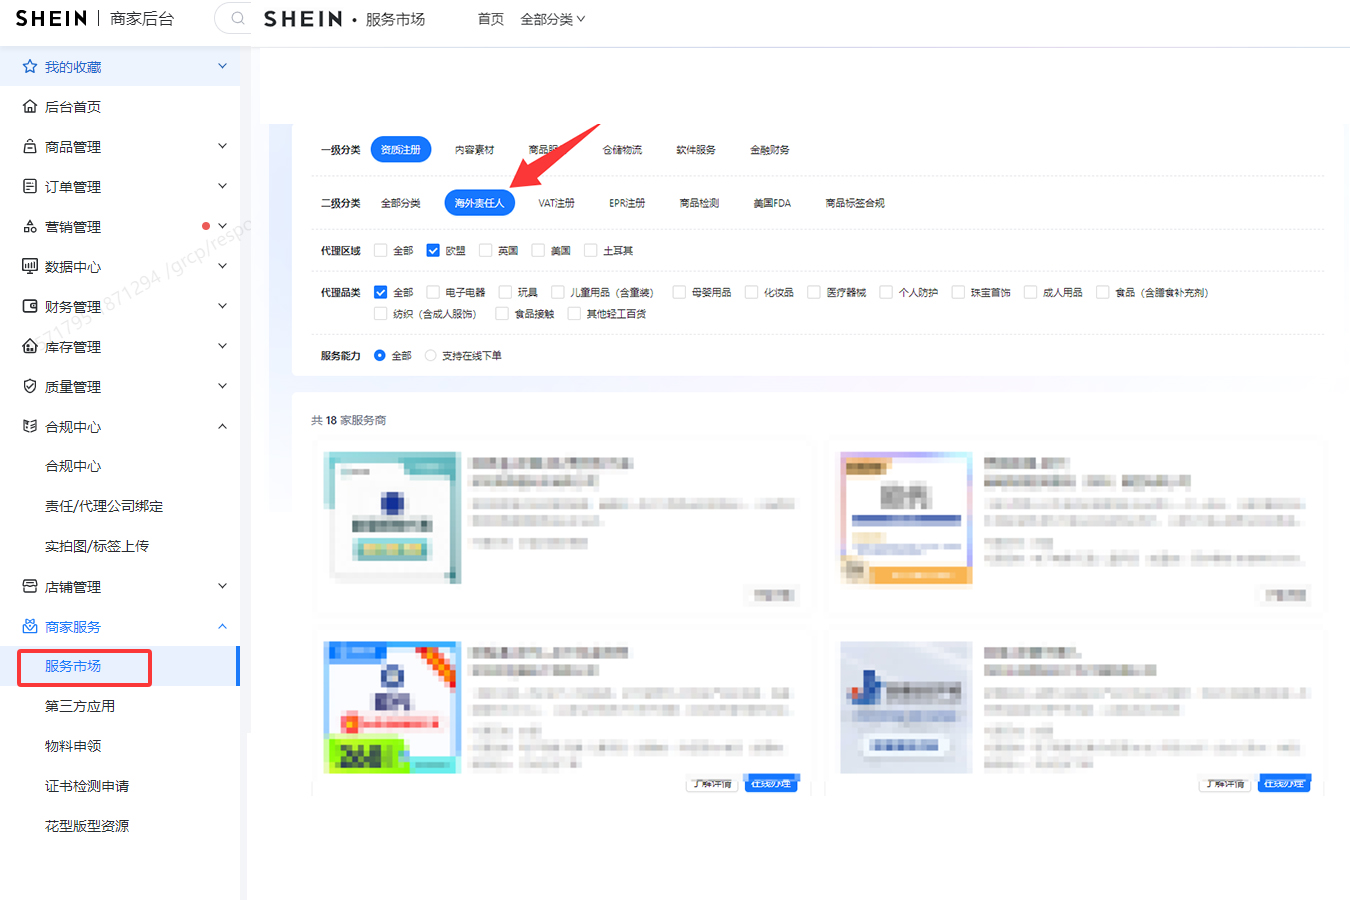Click the shield icon for 质量管理
The width and height of the screenshot is (1350, 900).
[x=30, y=387]
